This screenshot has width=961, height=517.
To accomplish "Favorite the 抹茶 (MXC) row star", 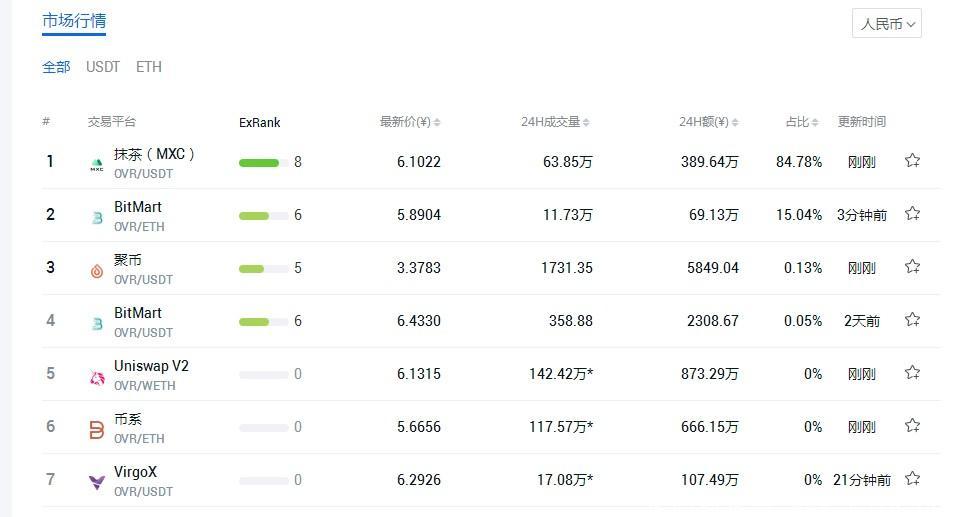I will pos(912,160).
